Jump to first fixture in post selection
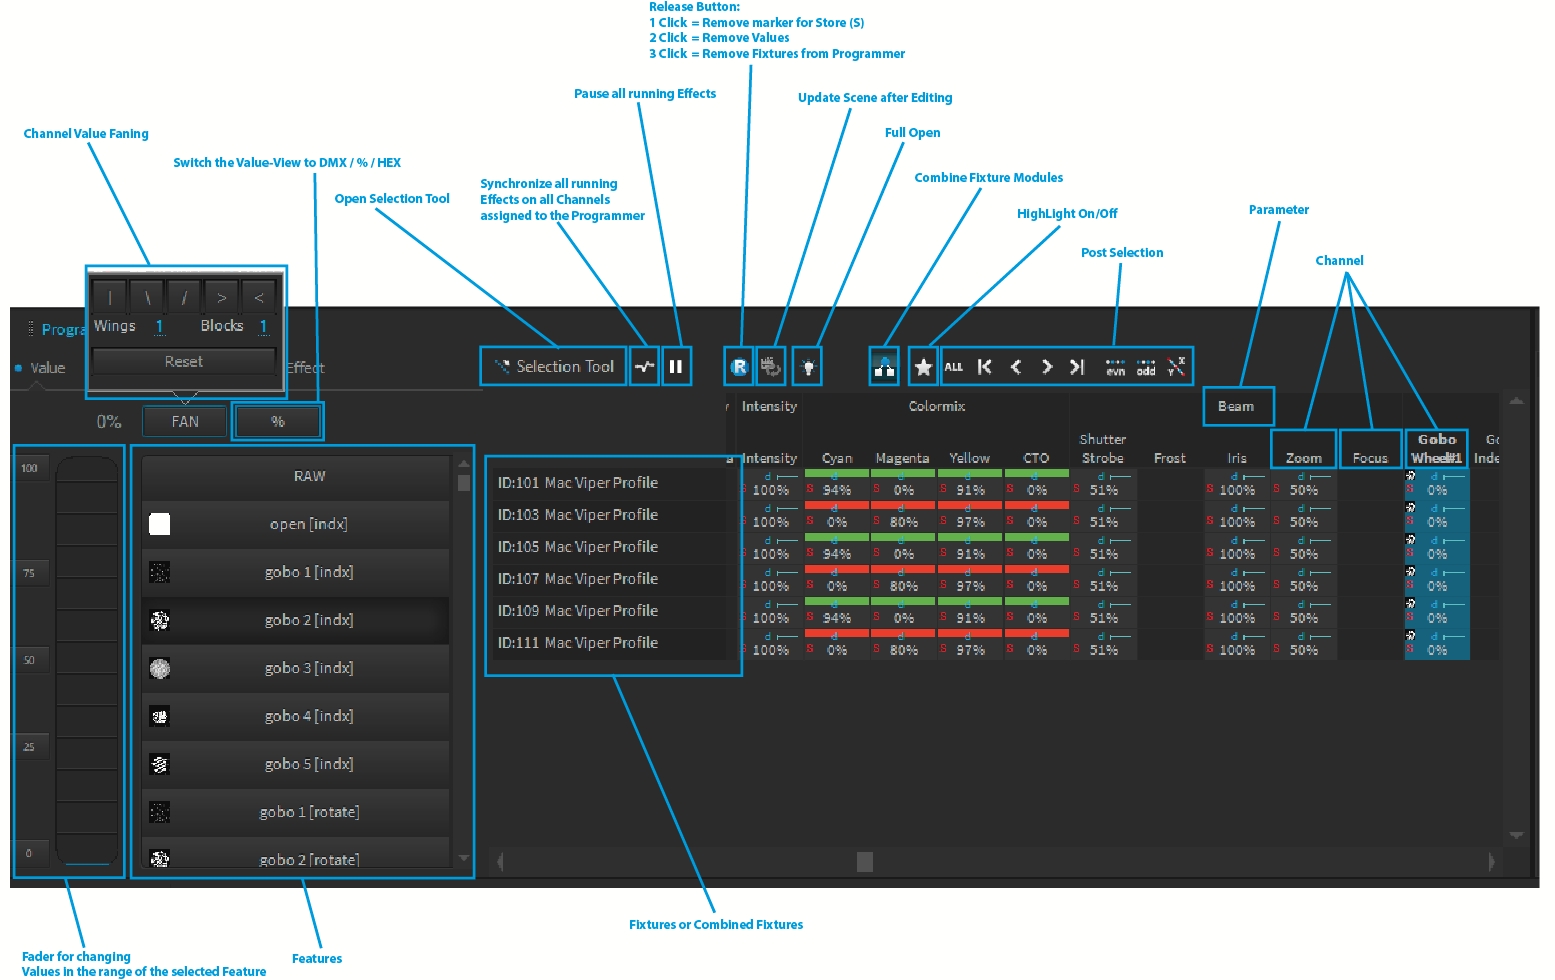The image size is (1555, 980). (985, 367)
